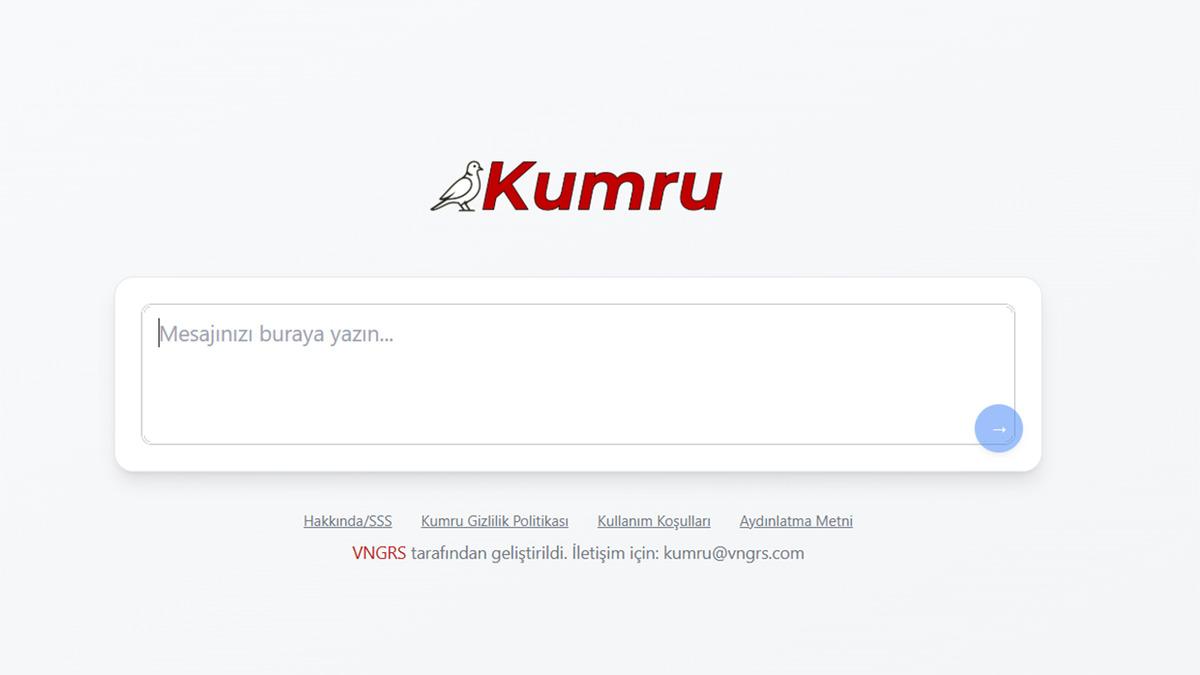Click the white card margin left of the message box
Image resolution: width=1200 pixels, height=675 pixels.
click(128, 374)
